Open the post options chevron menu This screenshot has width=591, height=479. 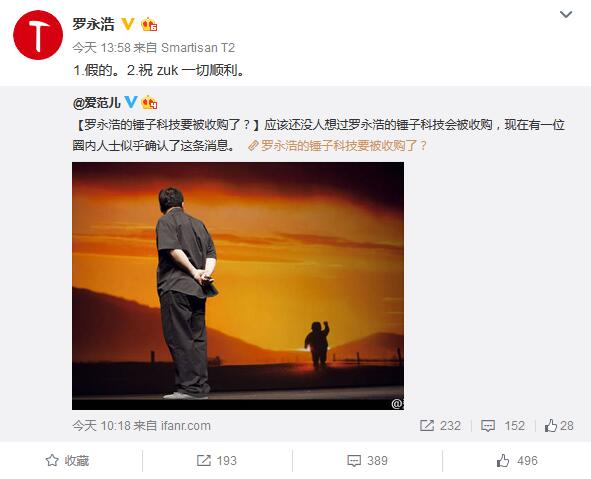tap(566, 15)
